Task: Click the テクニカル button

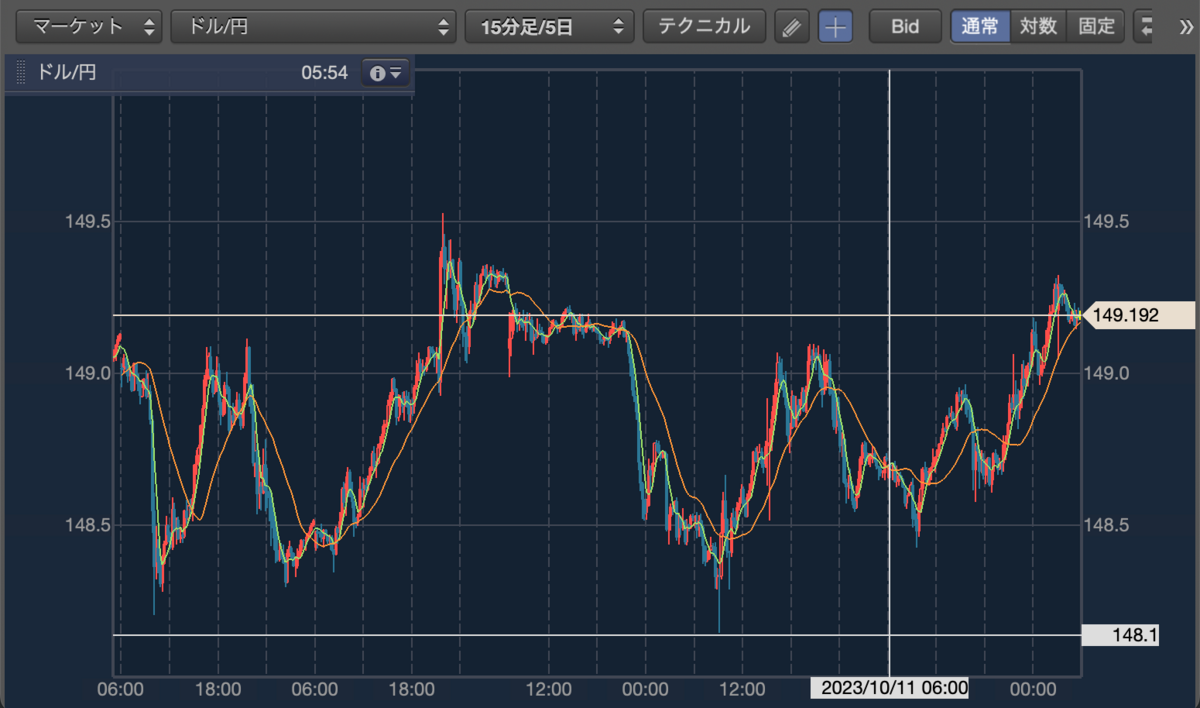Action: coord(704,27)
